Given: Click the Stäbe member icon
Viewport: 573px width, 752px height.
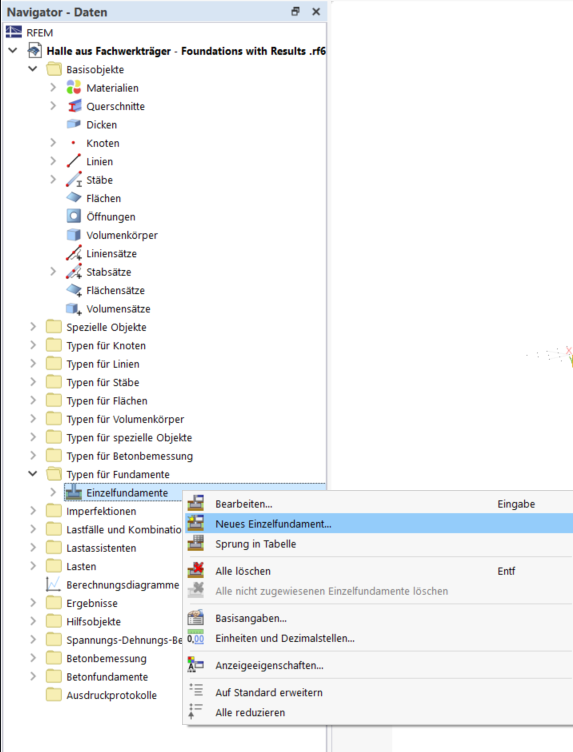Looking at the screenshot, I should point(73,180).
